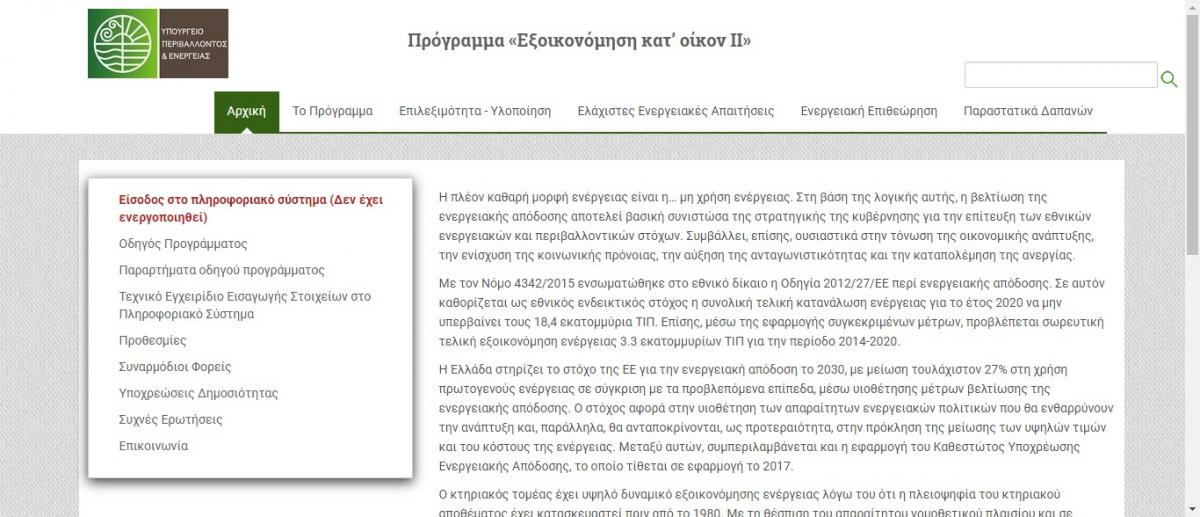This screenshot has height=517, width=1200.
Task: Click the Ministry of Environment and Energy logo
Action: click(x=157, y=44)
